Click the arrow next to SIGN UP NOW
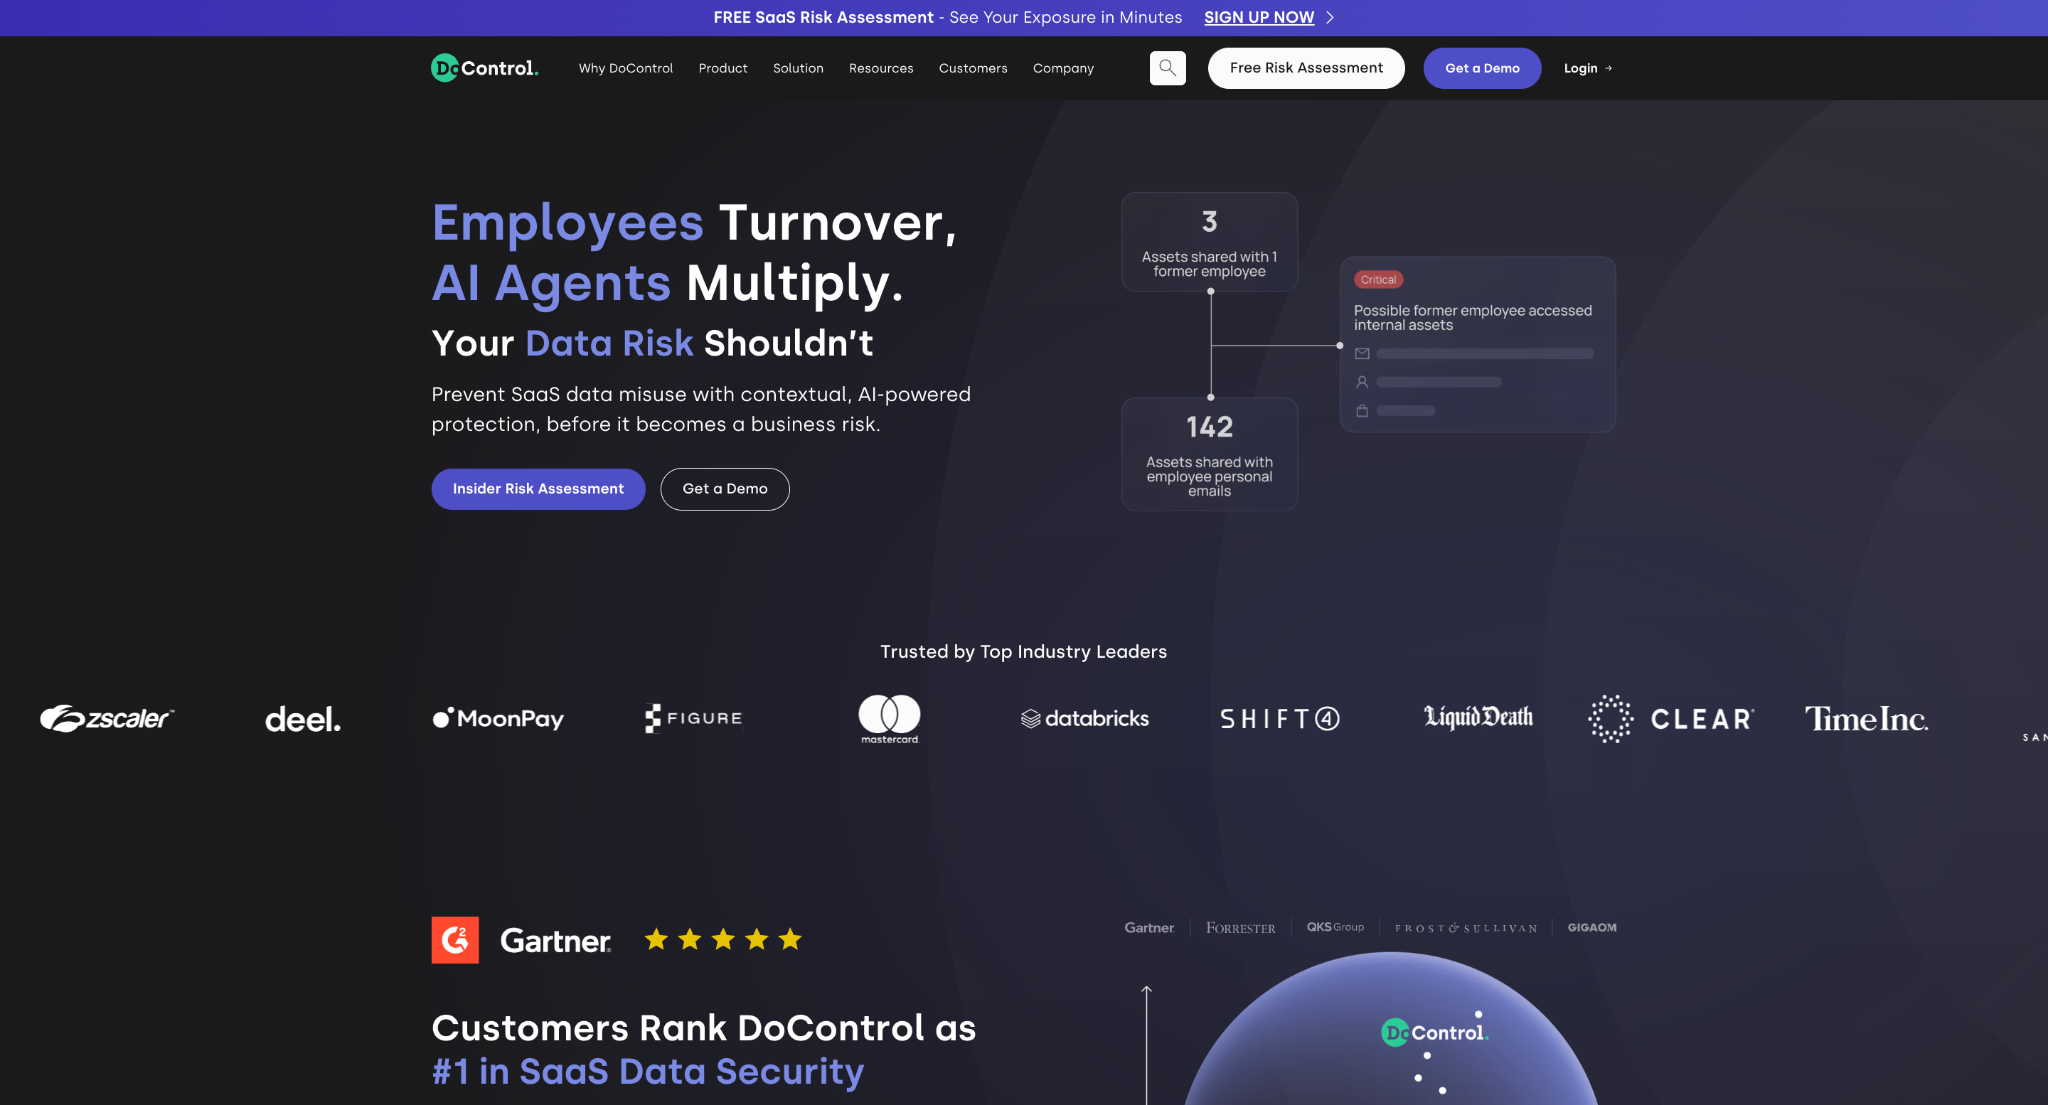This screenshot has height=1105, width=2048. click(x=1330, y=18)
